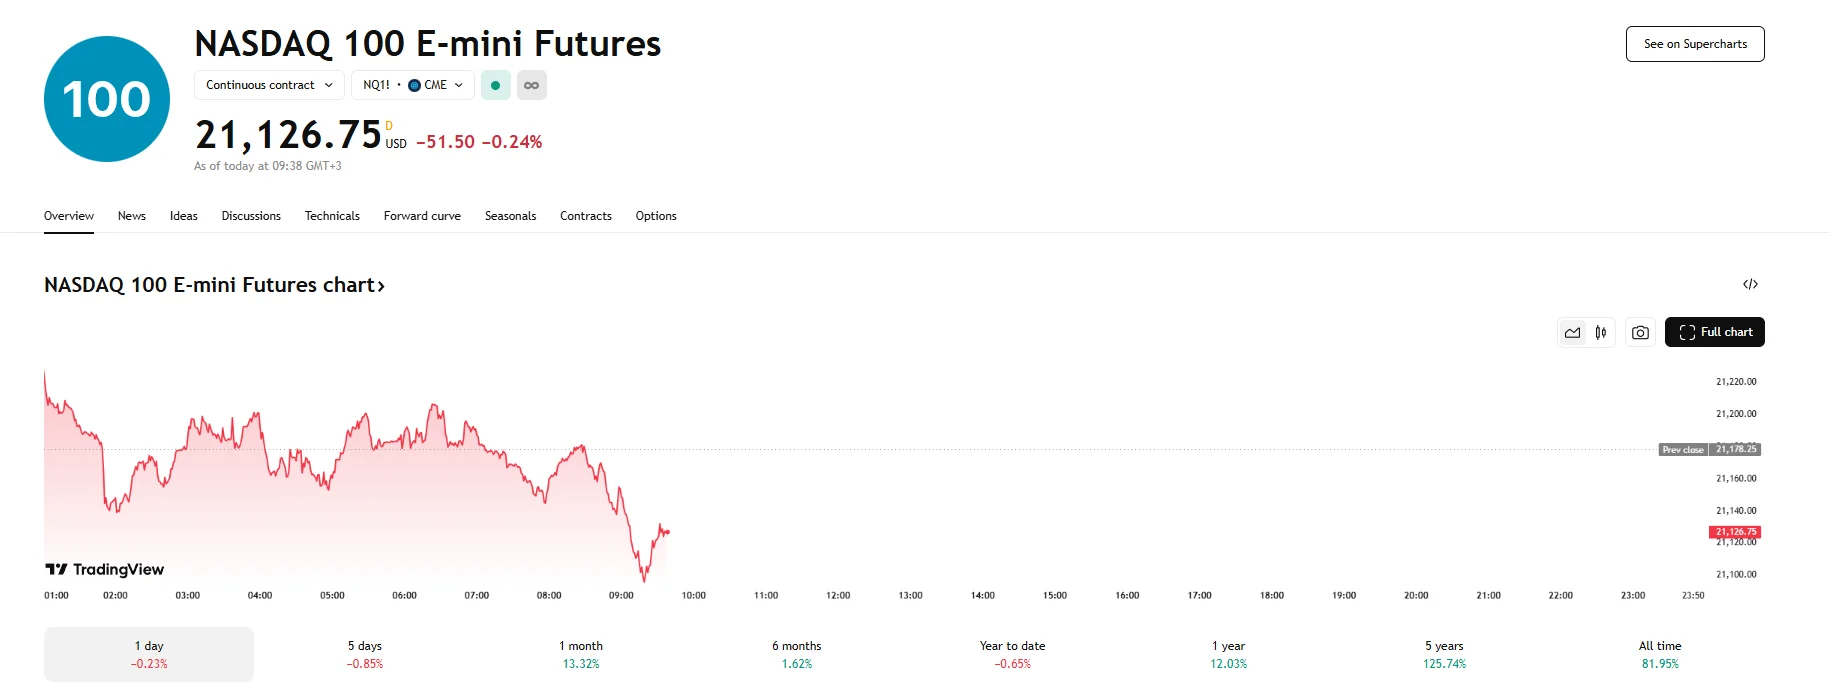Open embed code via the code icon
1829x693 pixels.
point(1750,285)
